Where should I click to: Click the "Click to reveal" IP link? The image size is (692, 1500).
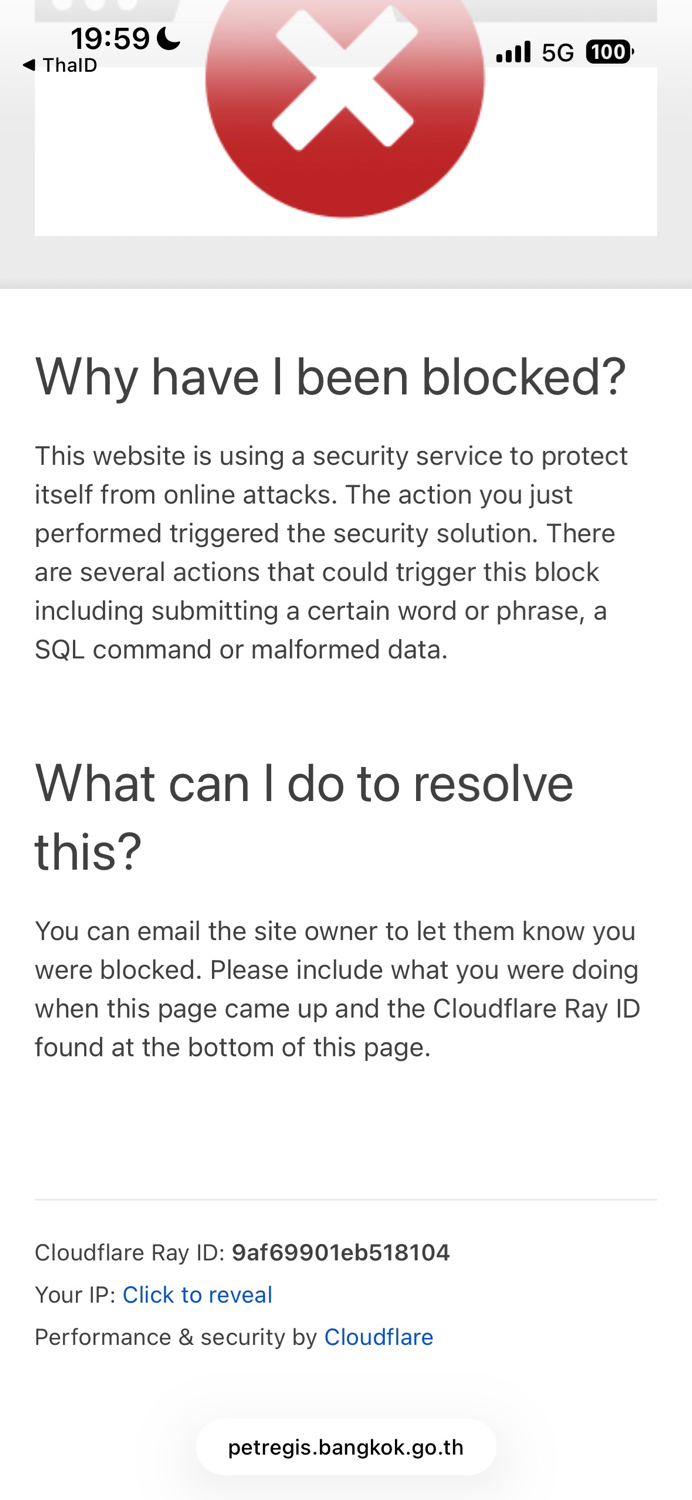(x=197, y=1295)
